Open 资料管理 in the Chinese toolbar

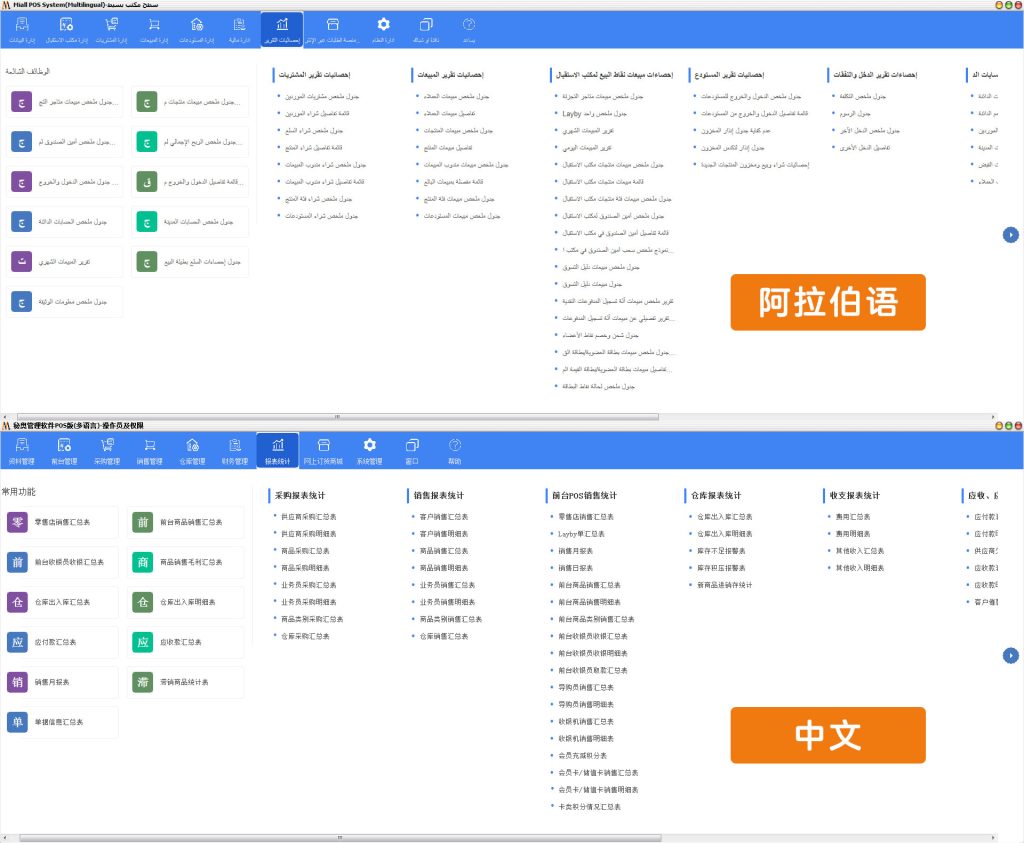[22, 451]
